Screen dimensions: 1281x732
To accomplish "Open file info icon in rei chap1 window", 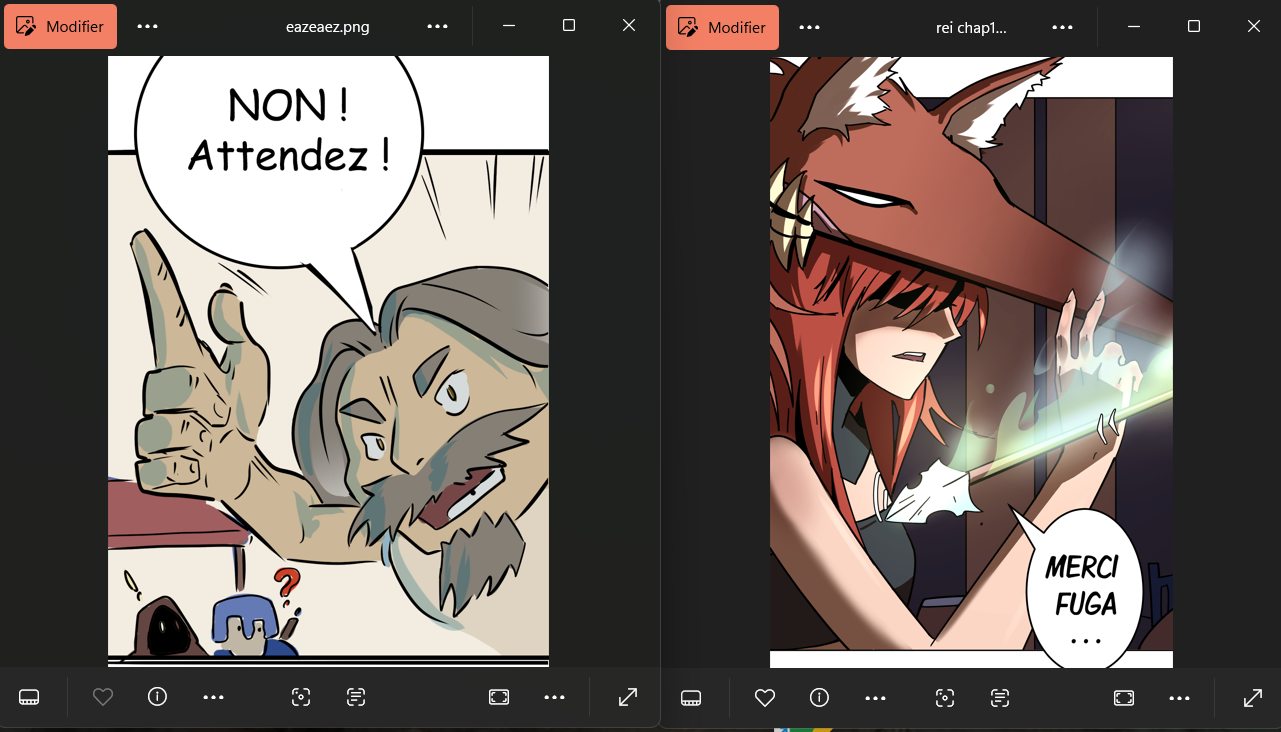I will click(819, 697).
